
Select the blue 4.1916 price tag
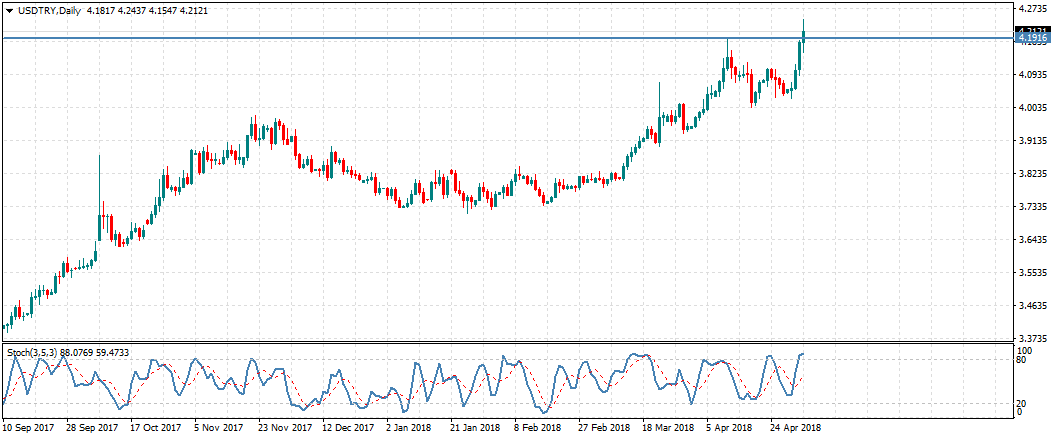click(1032, 38)
